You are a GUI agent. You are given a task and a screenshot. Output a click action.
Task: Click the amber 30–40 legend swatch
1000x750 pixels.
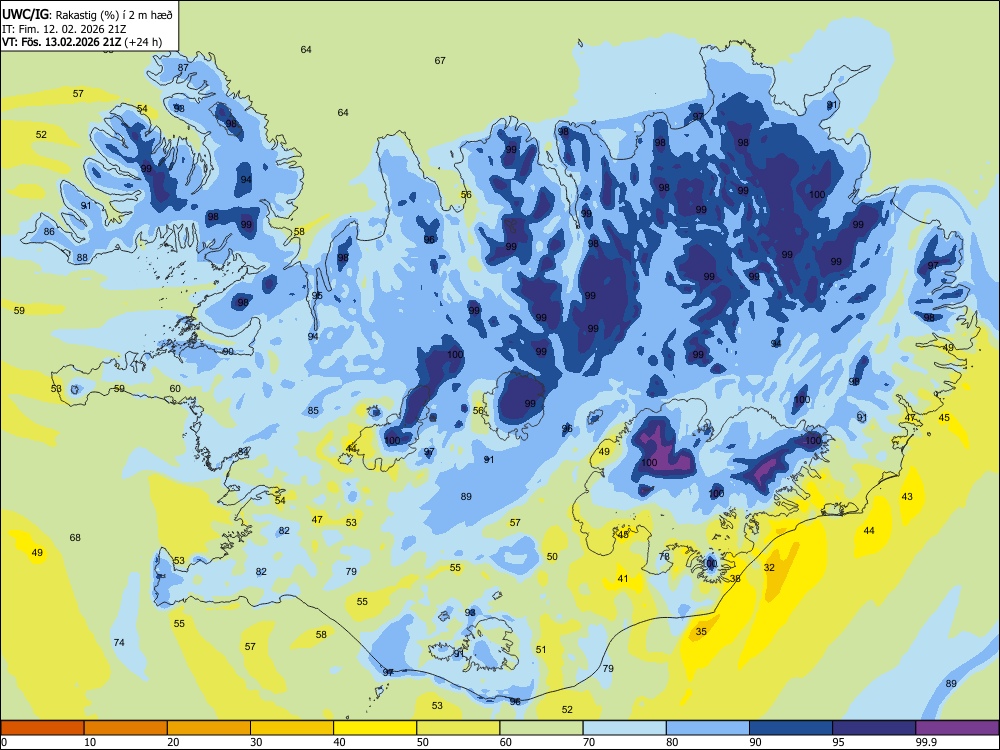(x=292, y=728)
